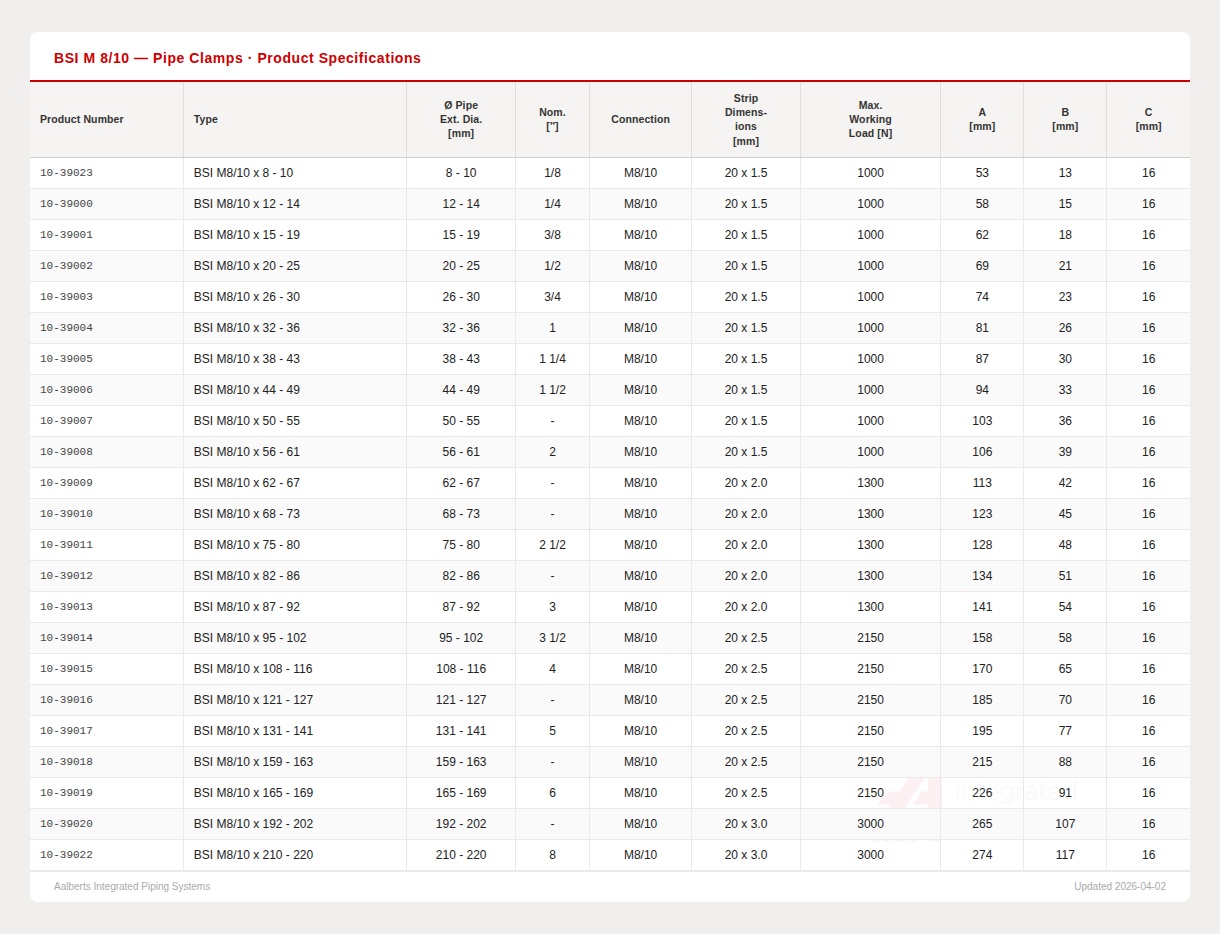Click the Strip Dimensions column header
Image resolution: width=1220 pixels, height=934 pixels.
[746, 119]
